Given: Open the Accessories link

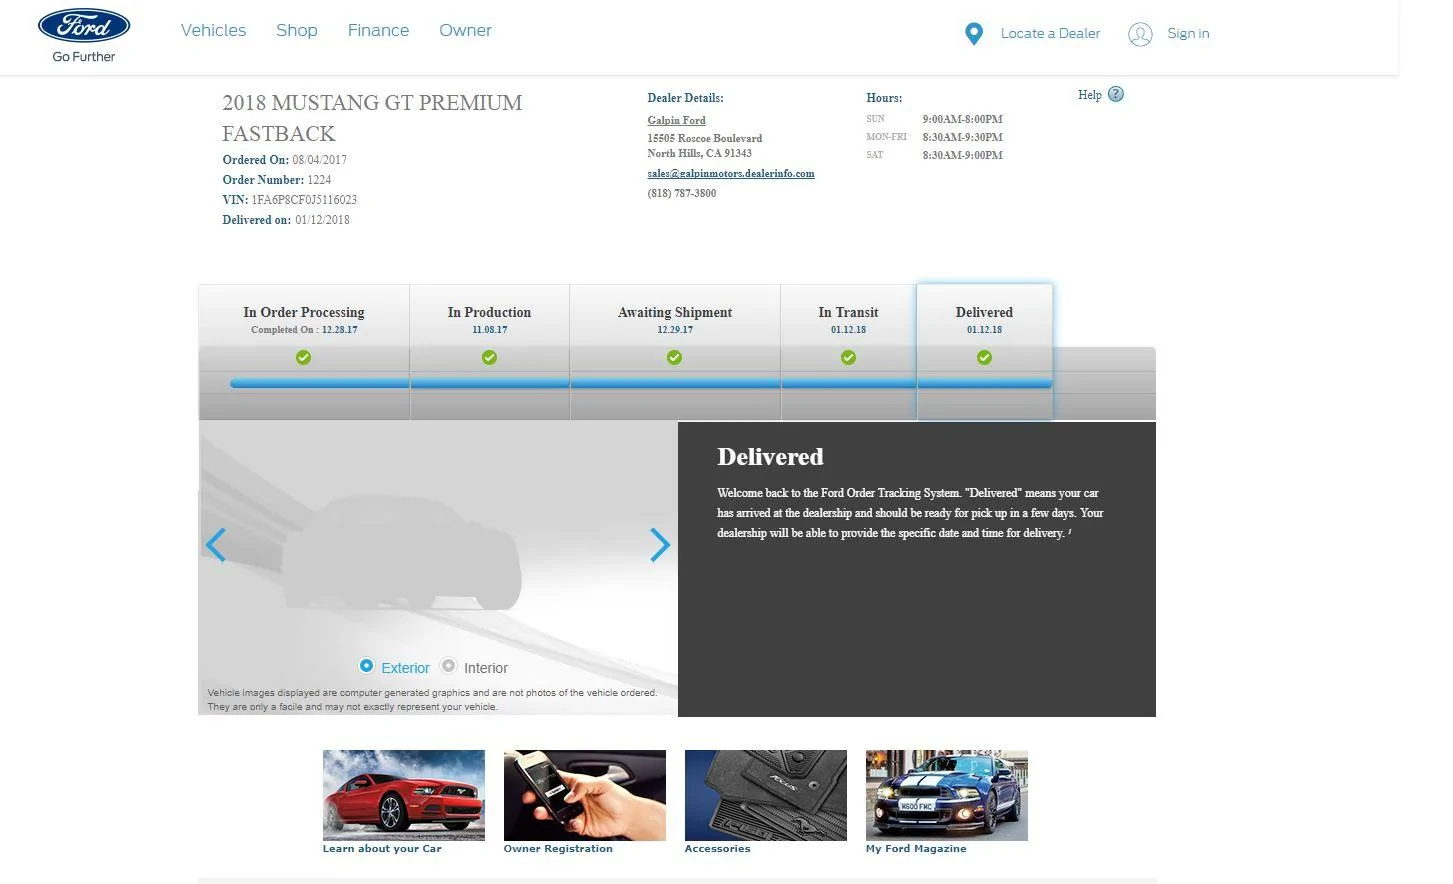Looking at the screenshot, I should (x=717, y=849).
